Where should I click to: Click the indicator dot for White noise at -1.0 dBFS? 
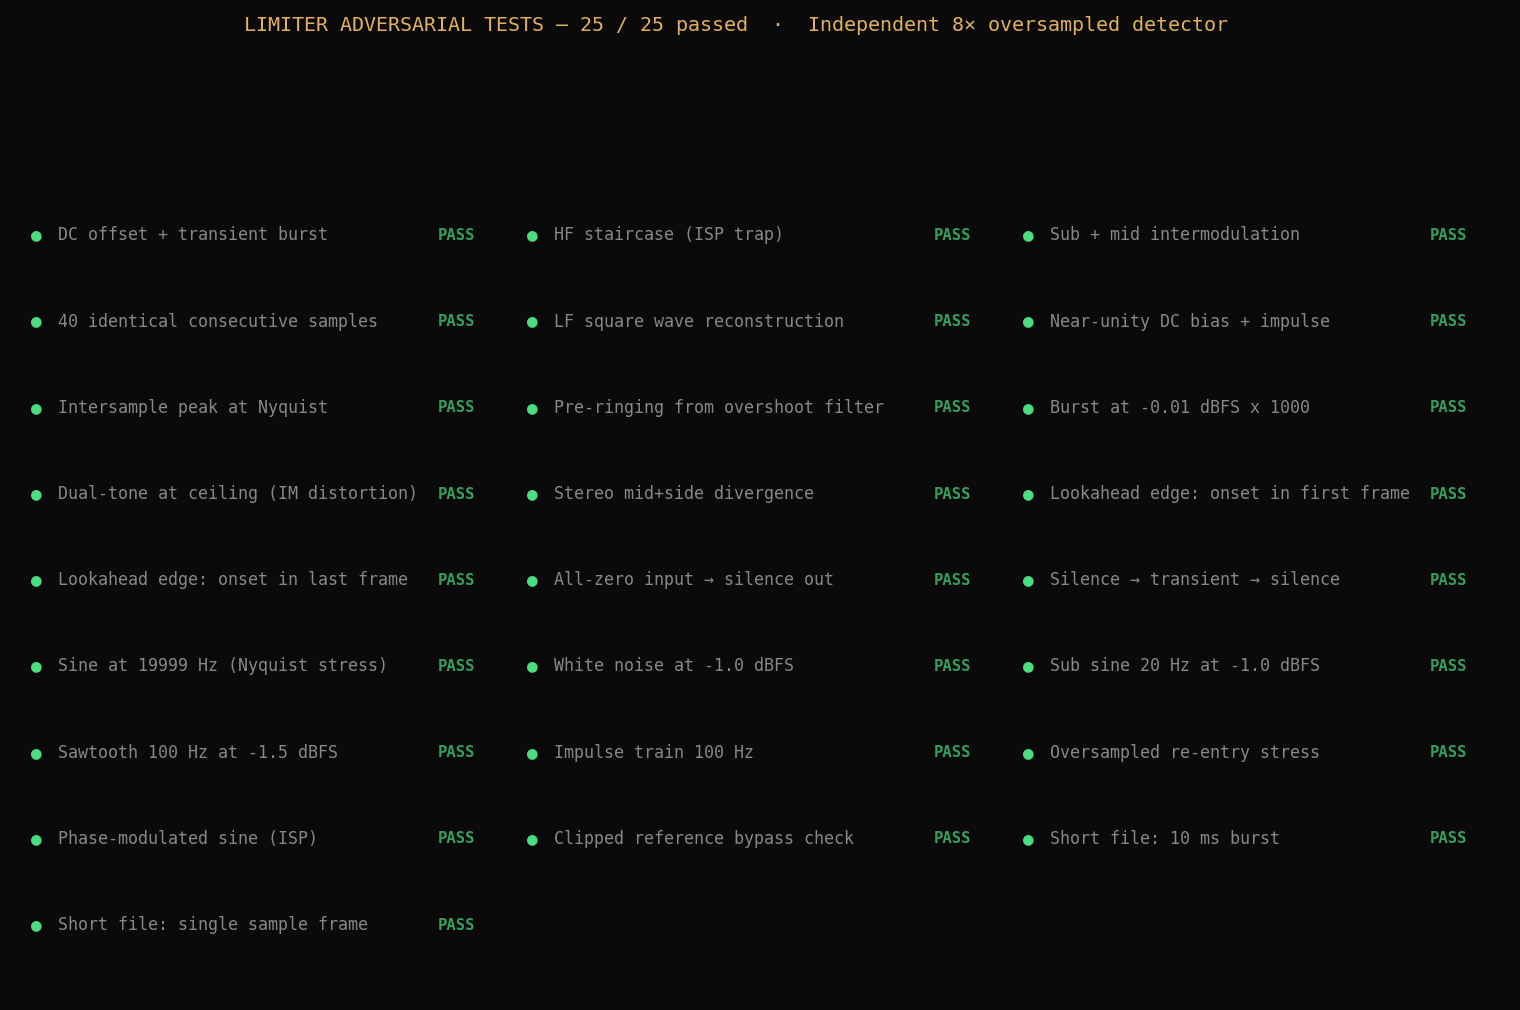pyautogui.click(x=532, y=666)
